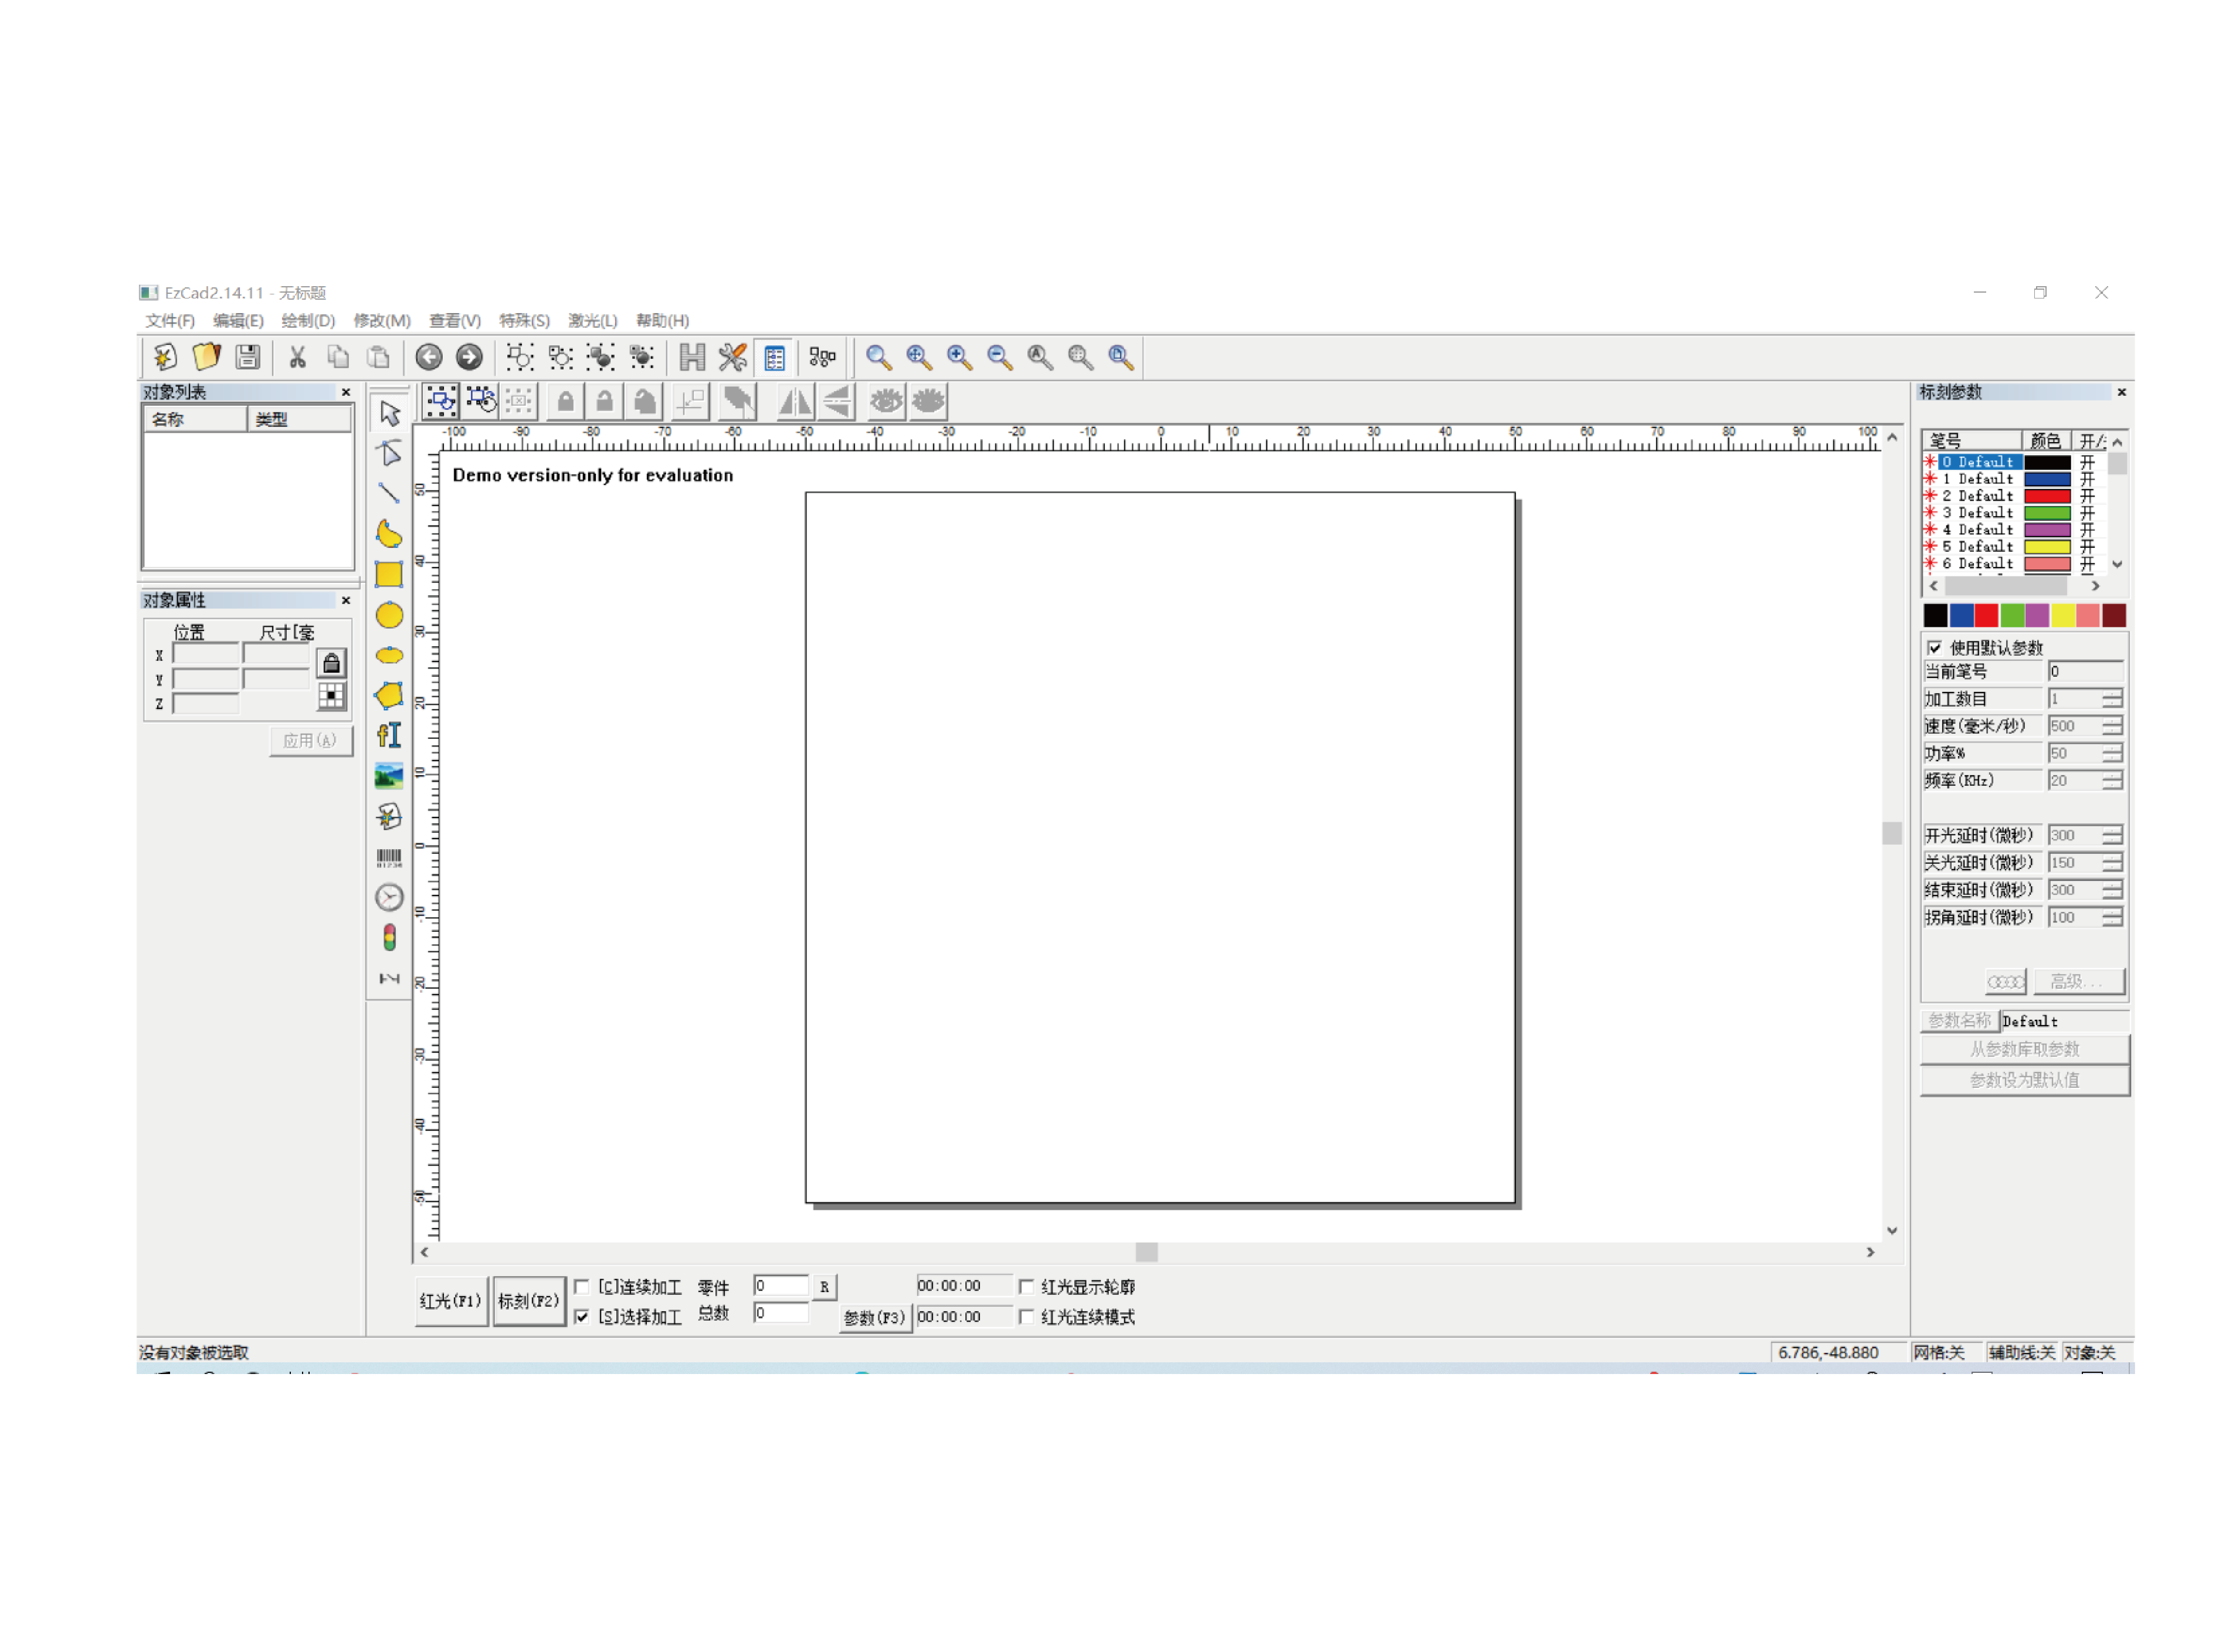Choose the barcode tool
Viewport: 2236px width, 1652px height.
pyautogui.click(x=389, y=858)
